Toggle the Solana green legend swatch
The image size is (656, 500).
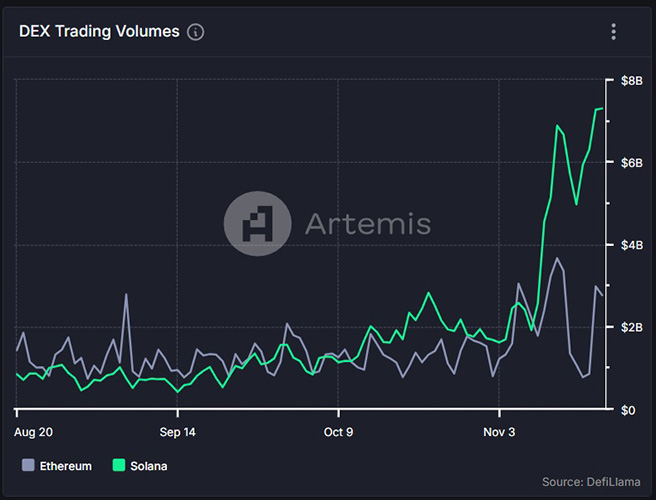click(x=118, y=466)
